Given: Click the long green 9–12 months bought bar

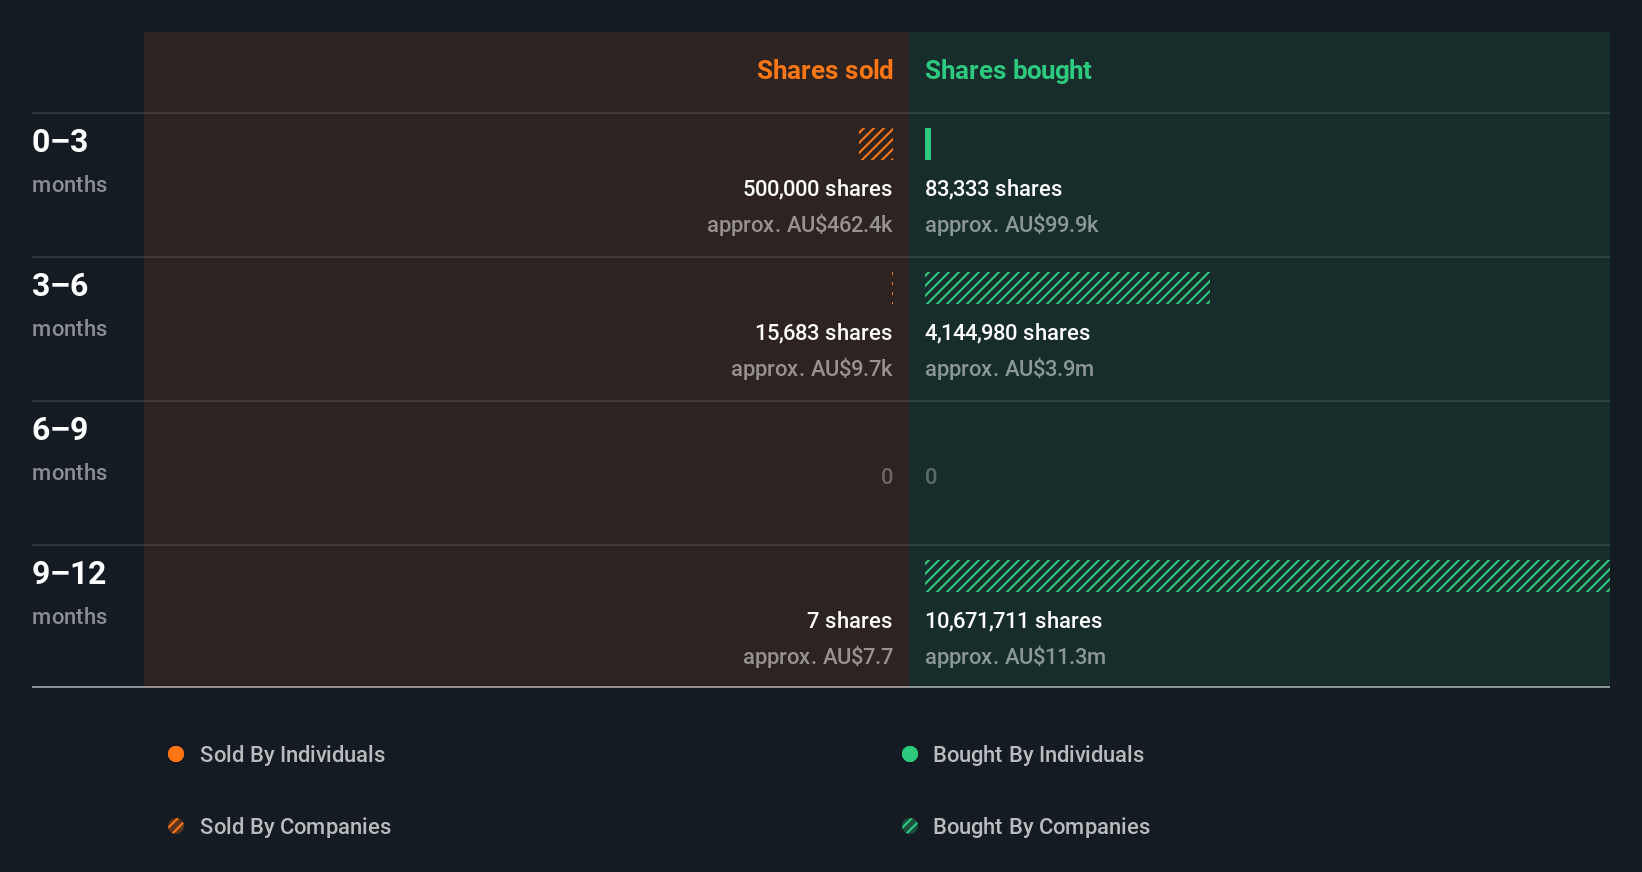Looking at the screenshot, I should pos(1267,576).
